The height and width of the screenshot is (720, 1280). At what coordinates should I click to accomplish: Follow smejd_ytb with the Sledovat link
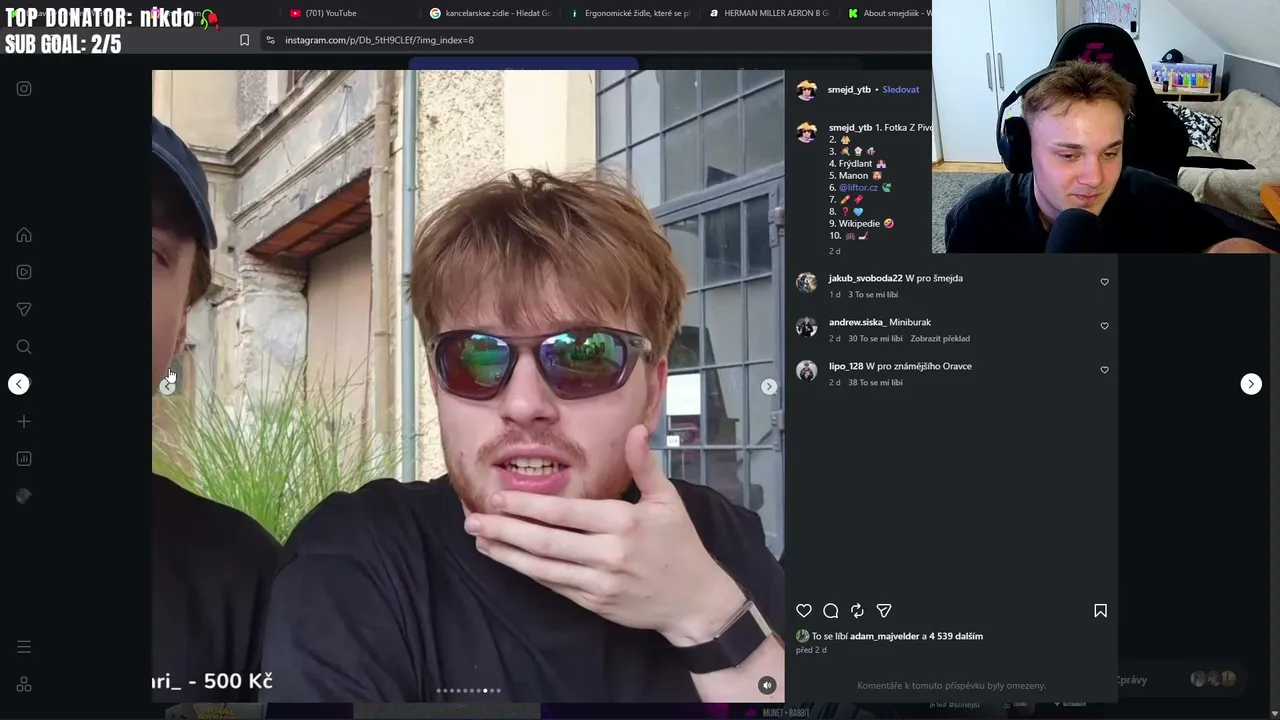(x=900, y=90)
